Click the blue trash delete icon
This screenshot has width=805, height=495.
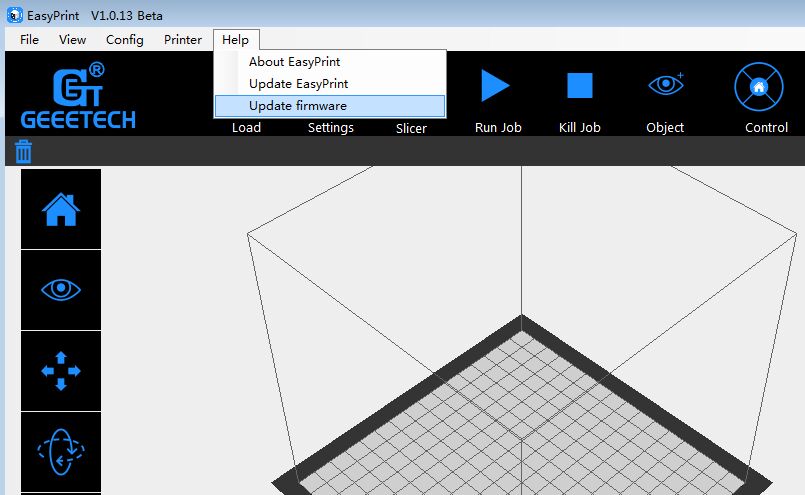click(x=24, y=152)
